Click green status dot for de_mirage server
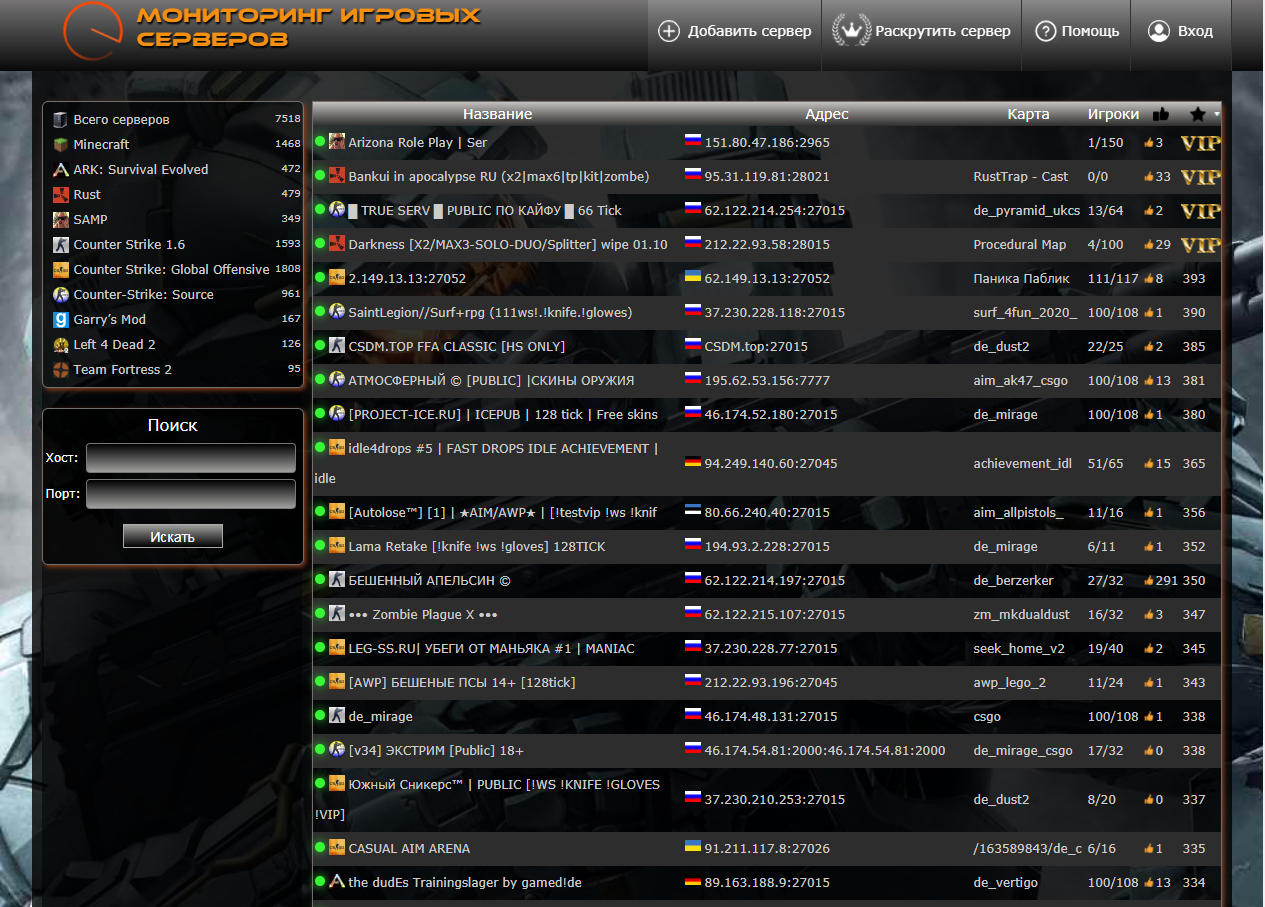This screenshot has height=907, width=1265. pos(320,716)
